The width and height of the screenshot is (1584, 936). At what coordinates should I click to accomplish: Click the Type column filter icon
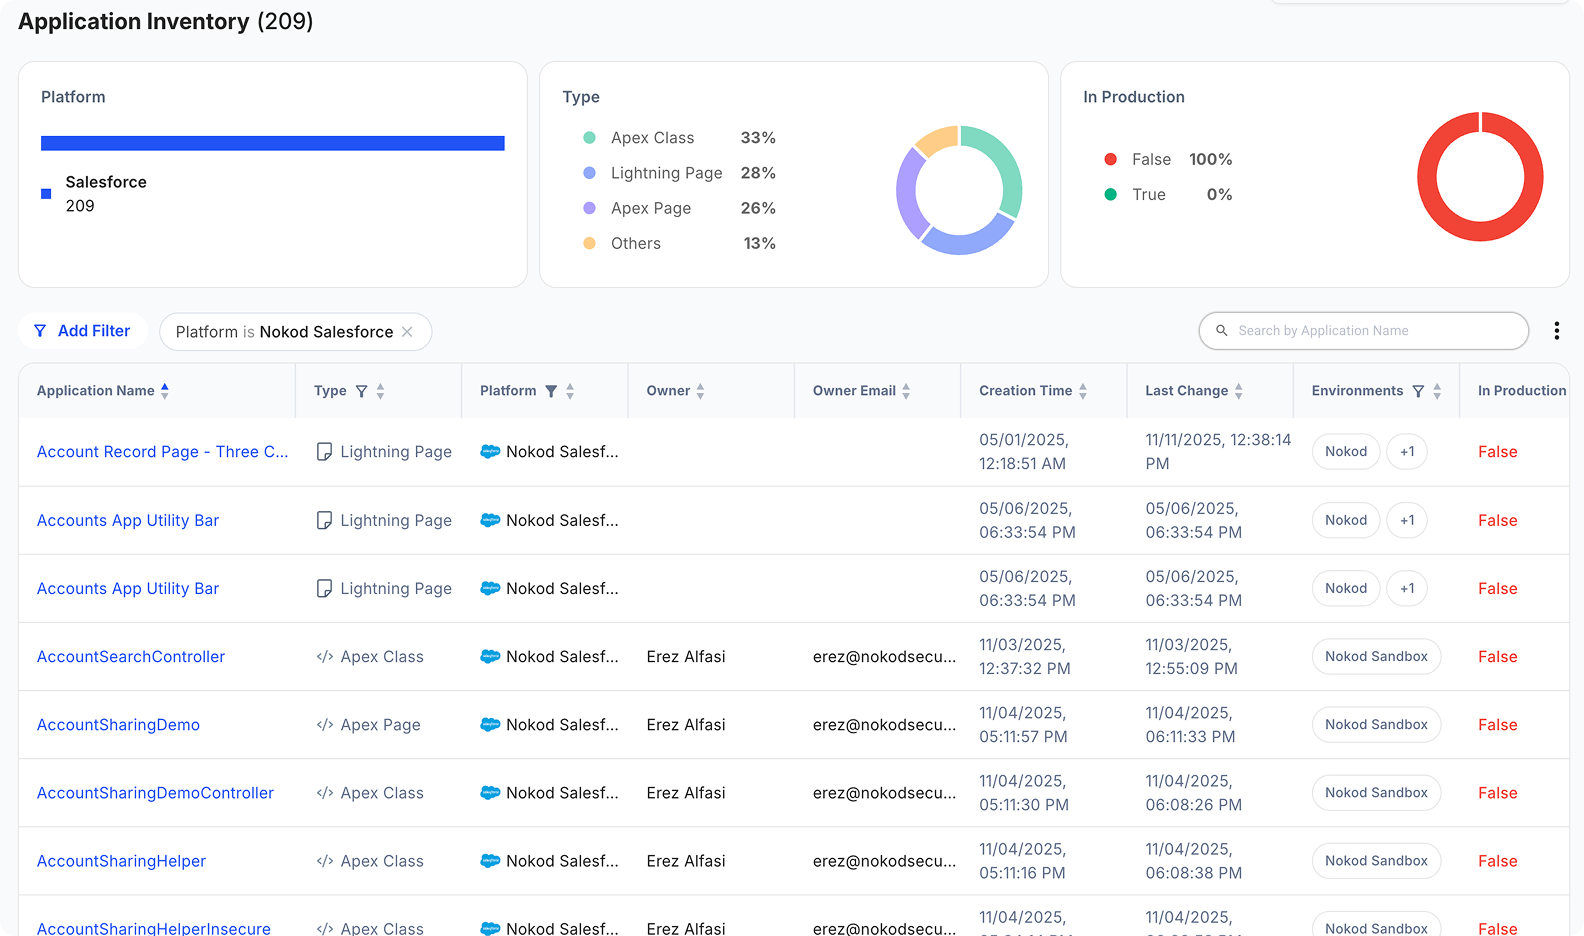tap(362, 391)
